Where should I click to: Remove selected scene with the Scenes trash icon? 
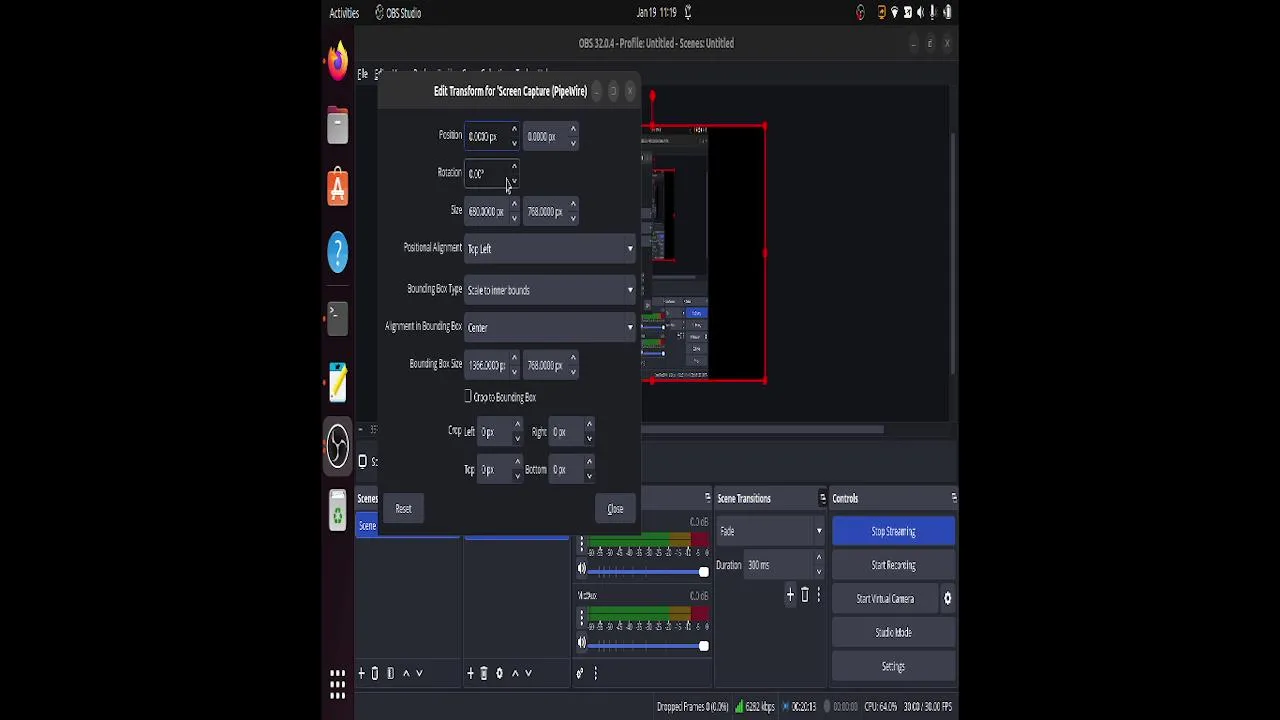click(x=375, y=673)
